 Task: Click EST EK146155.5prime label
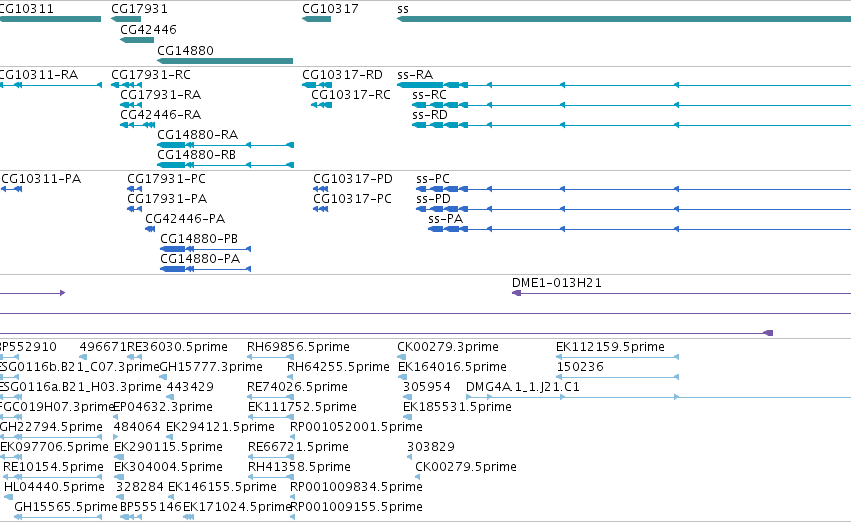pyautogui.click(x=222, y=487)
